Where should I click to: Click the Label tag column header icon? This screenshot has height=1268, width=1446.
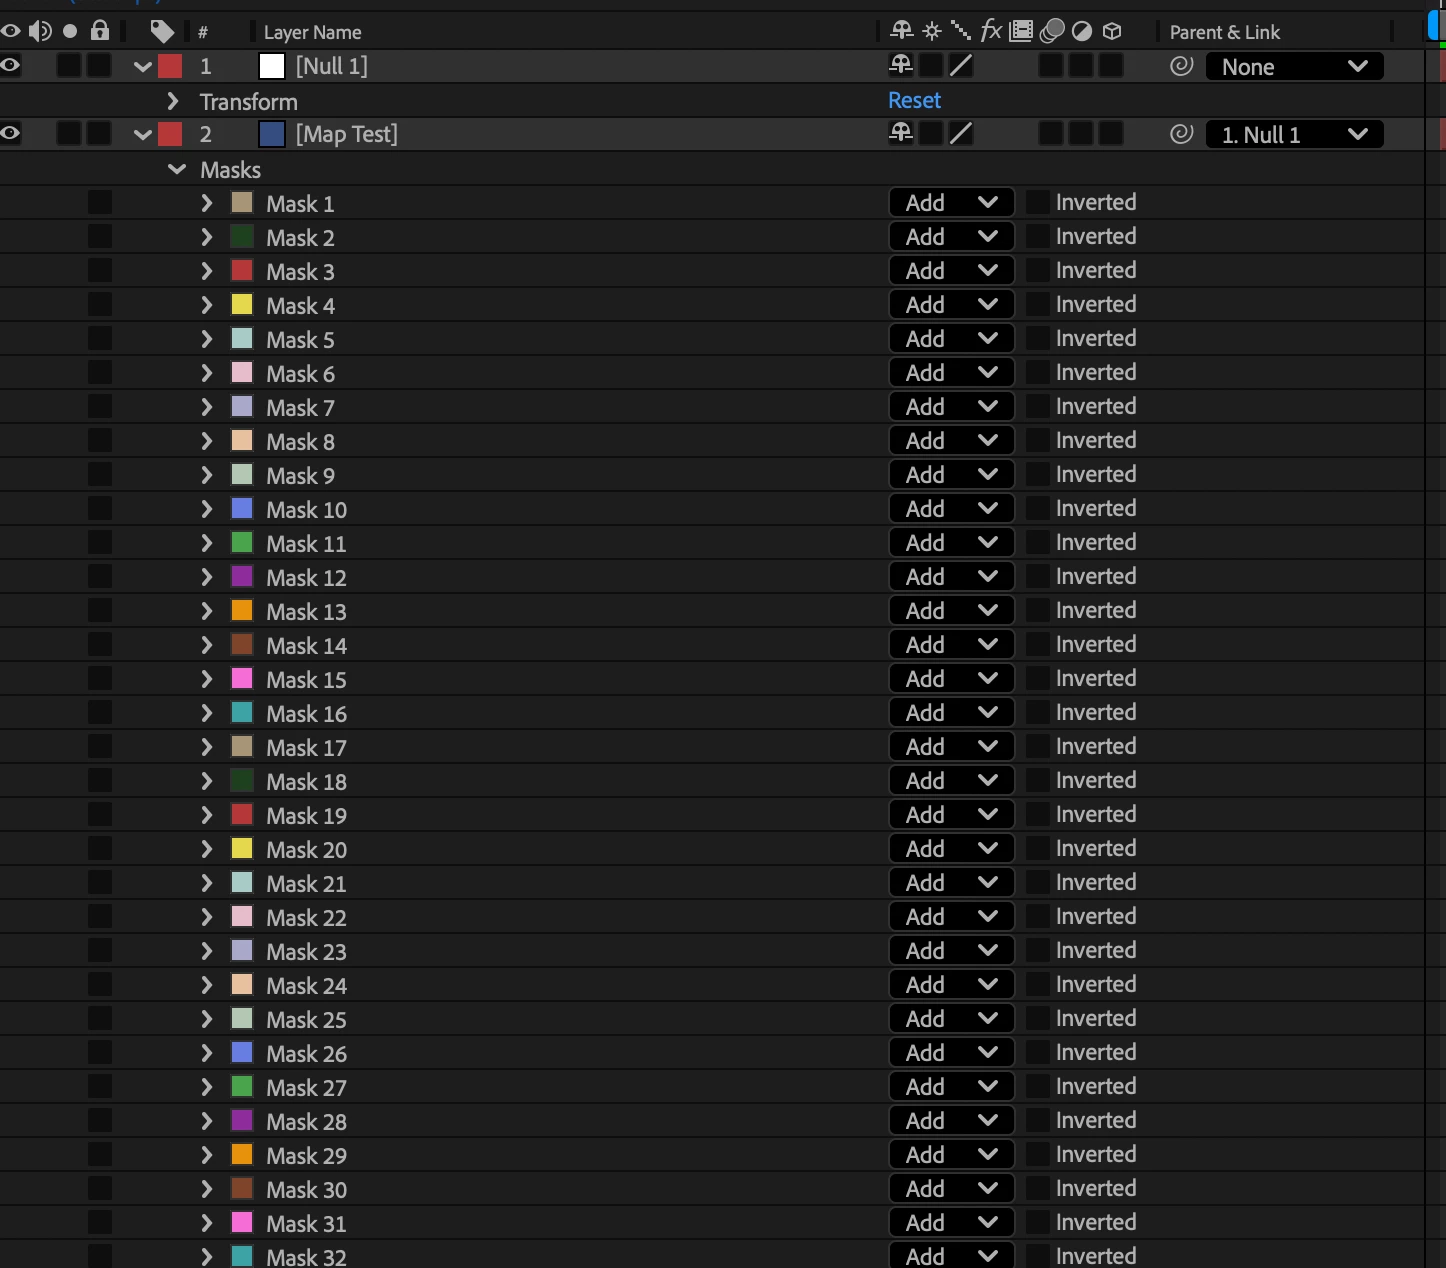pos(162,32)
